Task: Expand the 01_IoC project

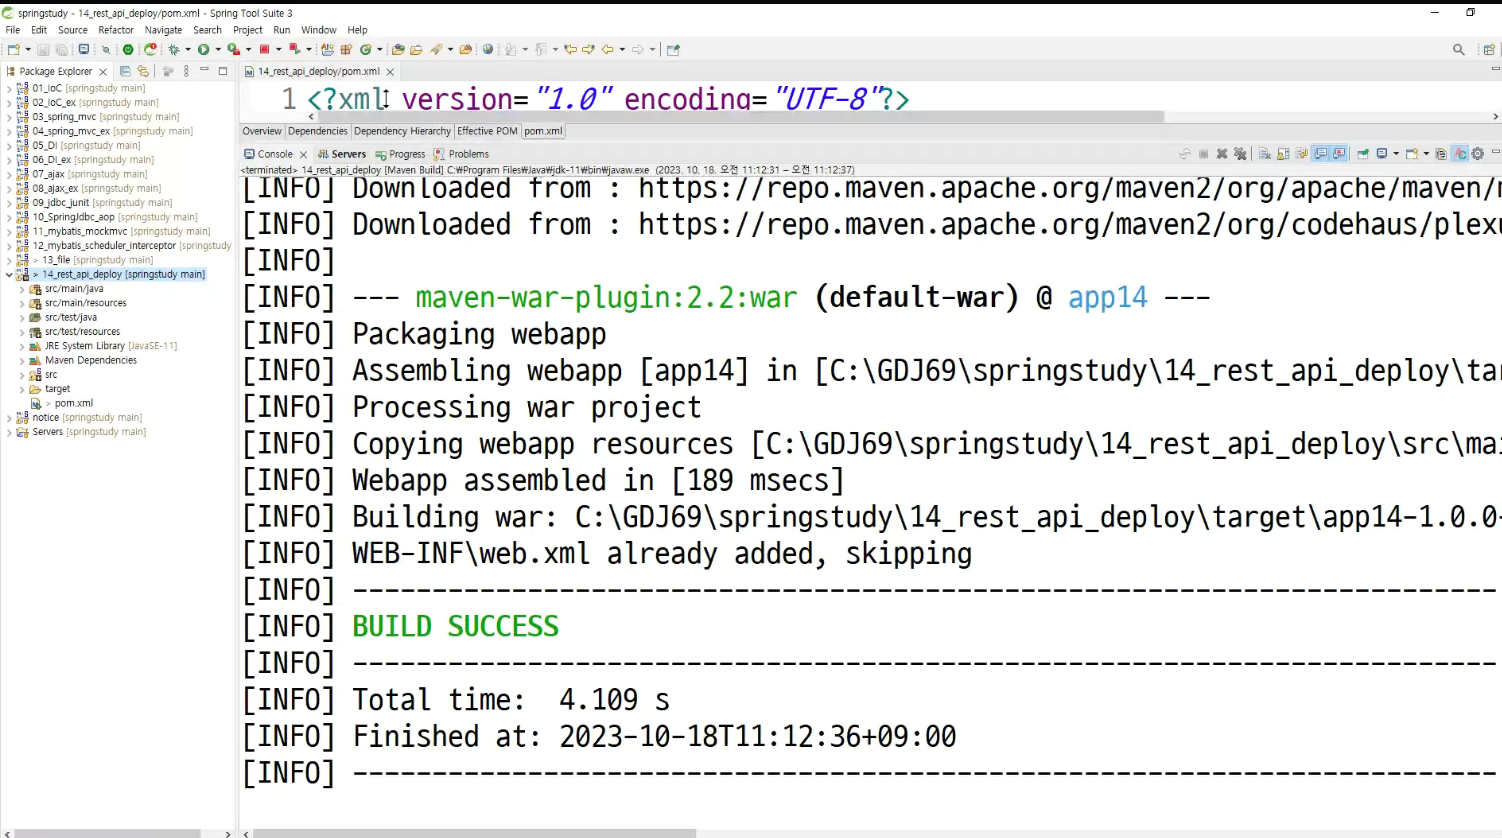Action: coord(9,88)
